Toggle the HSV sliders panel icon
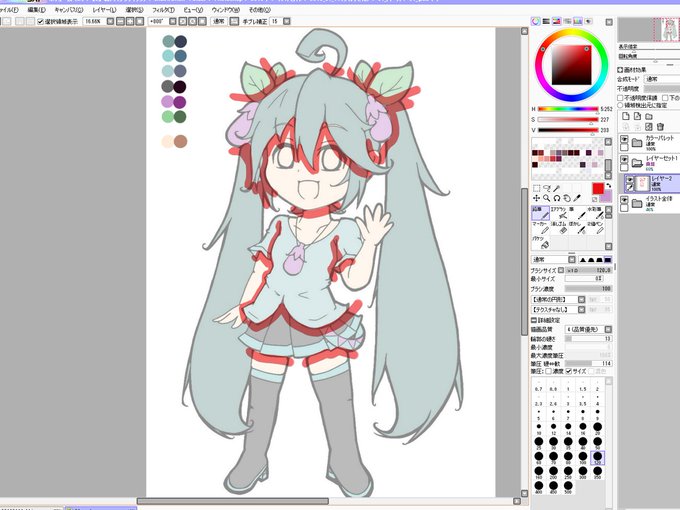 [557, 21]
